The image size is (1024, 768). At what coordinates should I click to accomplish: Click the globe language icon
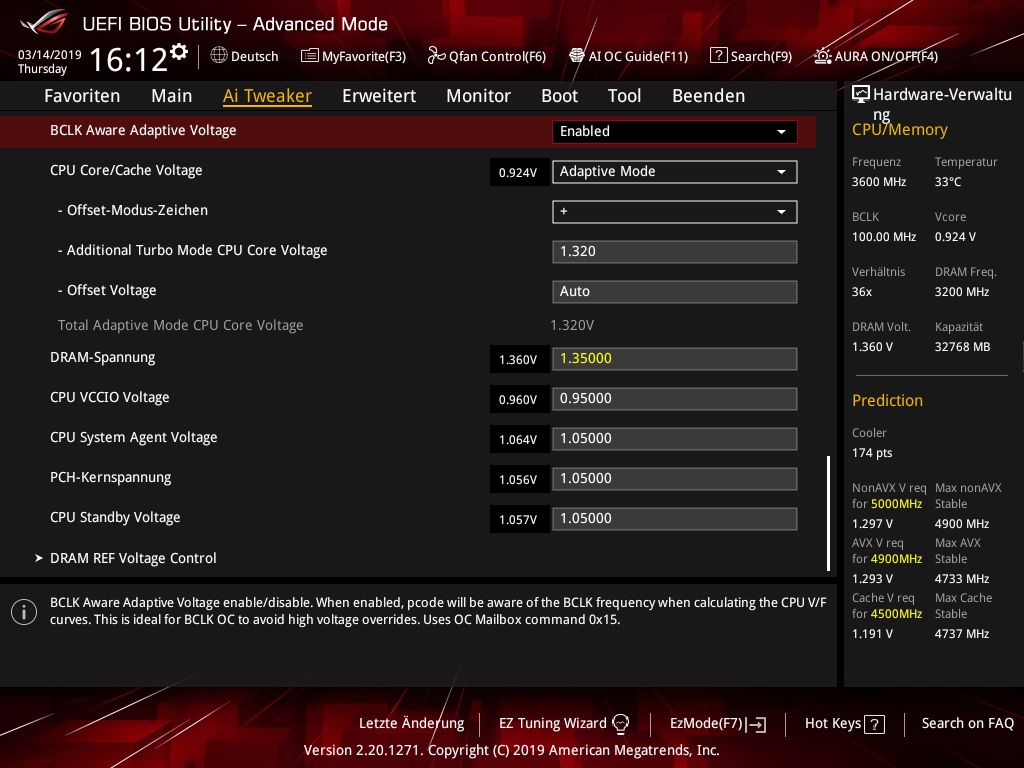pos(219,56)
